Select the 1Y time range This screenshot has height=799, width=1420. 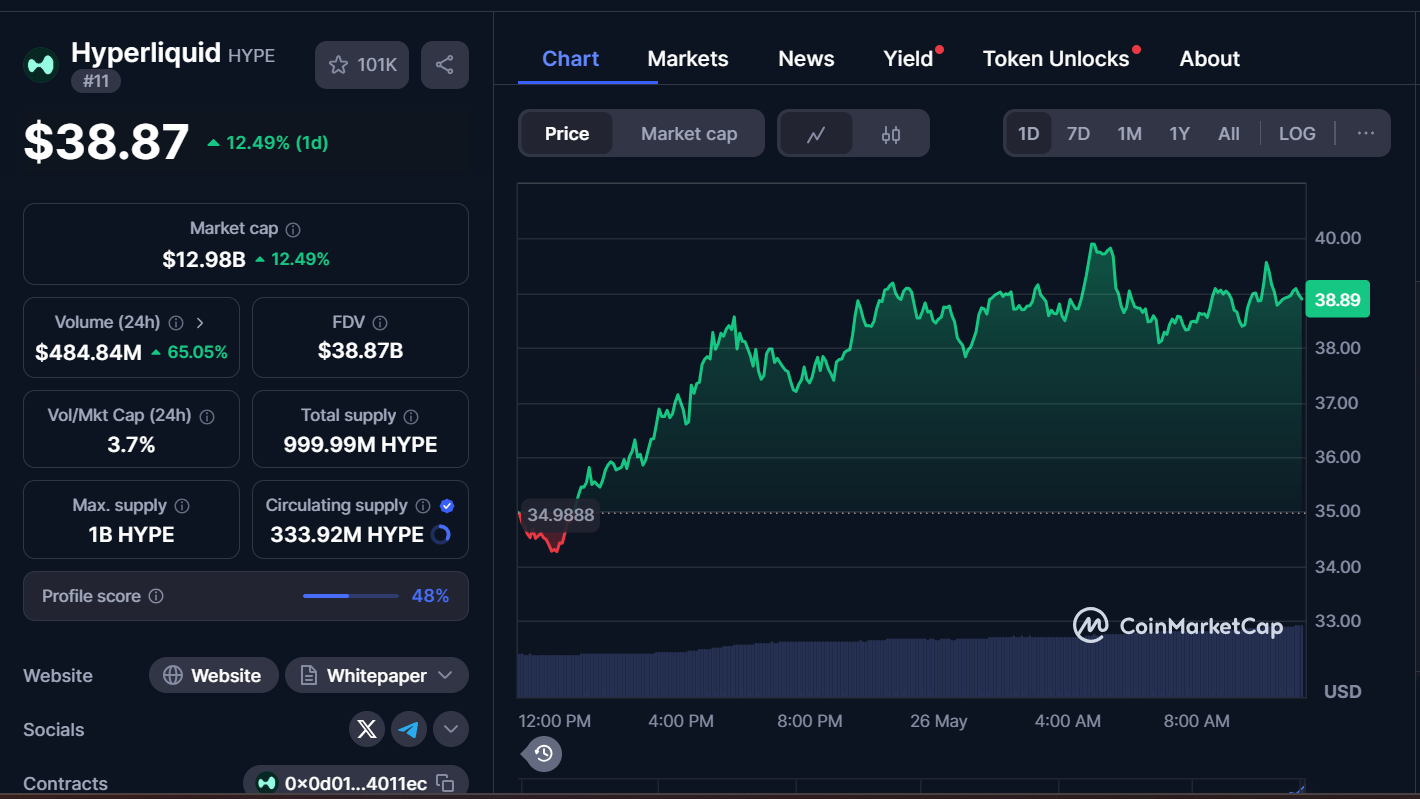(x=1179, y=134)
